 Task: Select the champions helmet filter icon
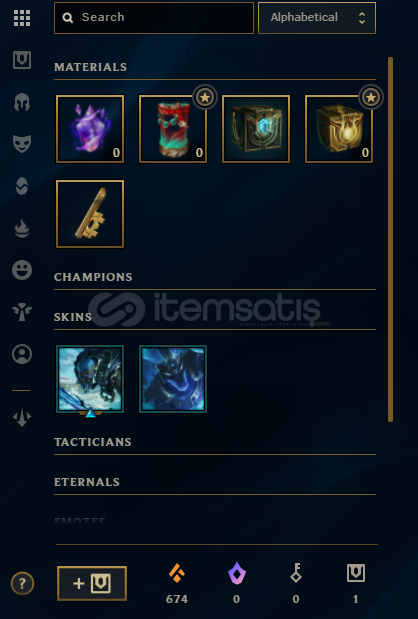point(22,102)
